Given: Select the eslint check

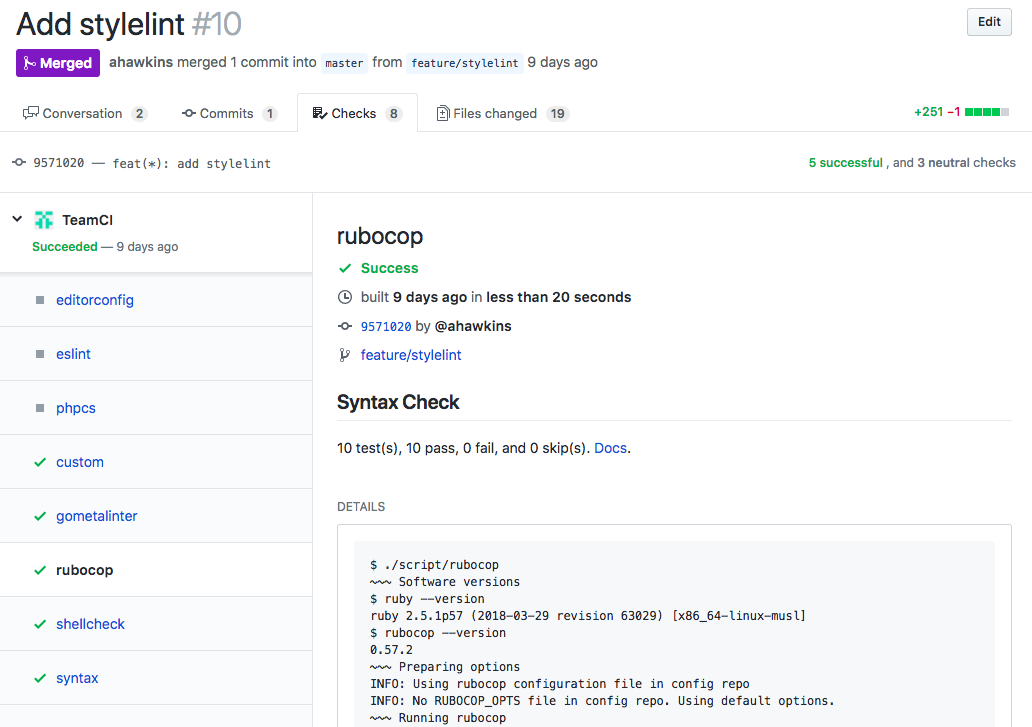Looking at the screenshot, I should (x=74, y=354).
